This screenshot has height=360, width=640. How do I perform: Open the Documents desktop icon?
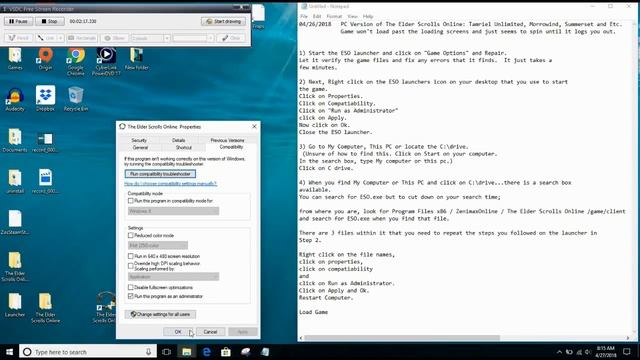tap(15, 140)
